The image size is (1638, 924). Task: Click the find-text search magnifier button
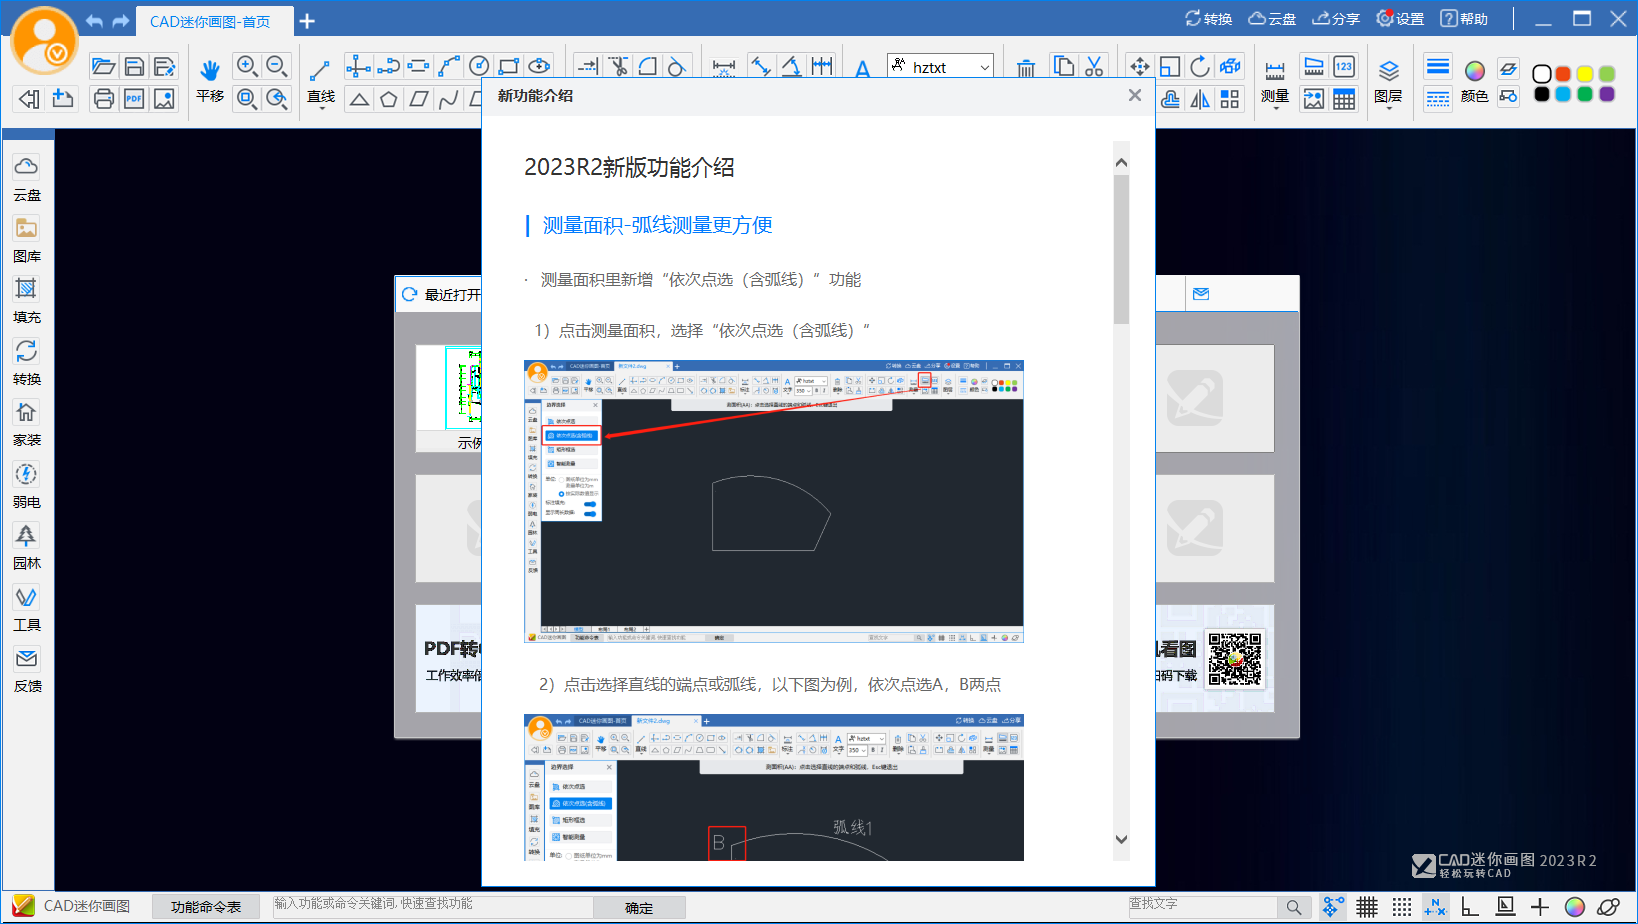coord(1294,907)
